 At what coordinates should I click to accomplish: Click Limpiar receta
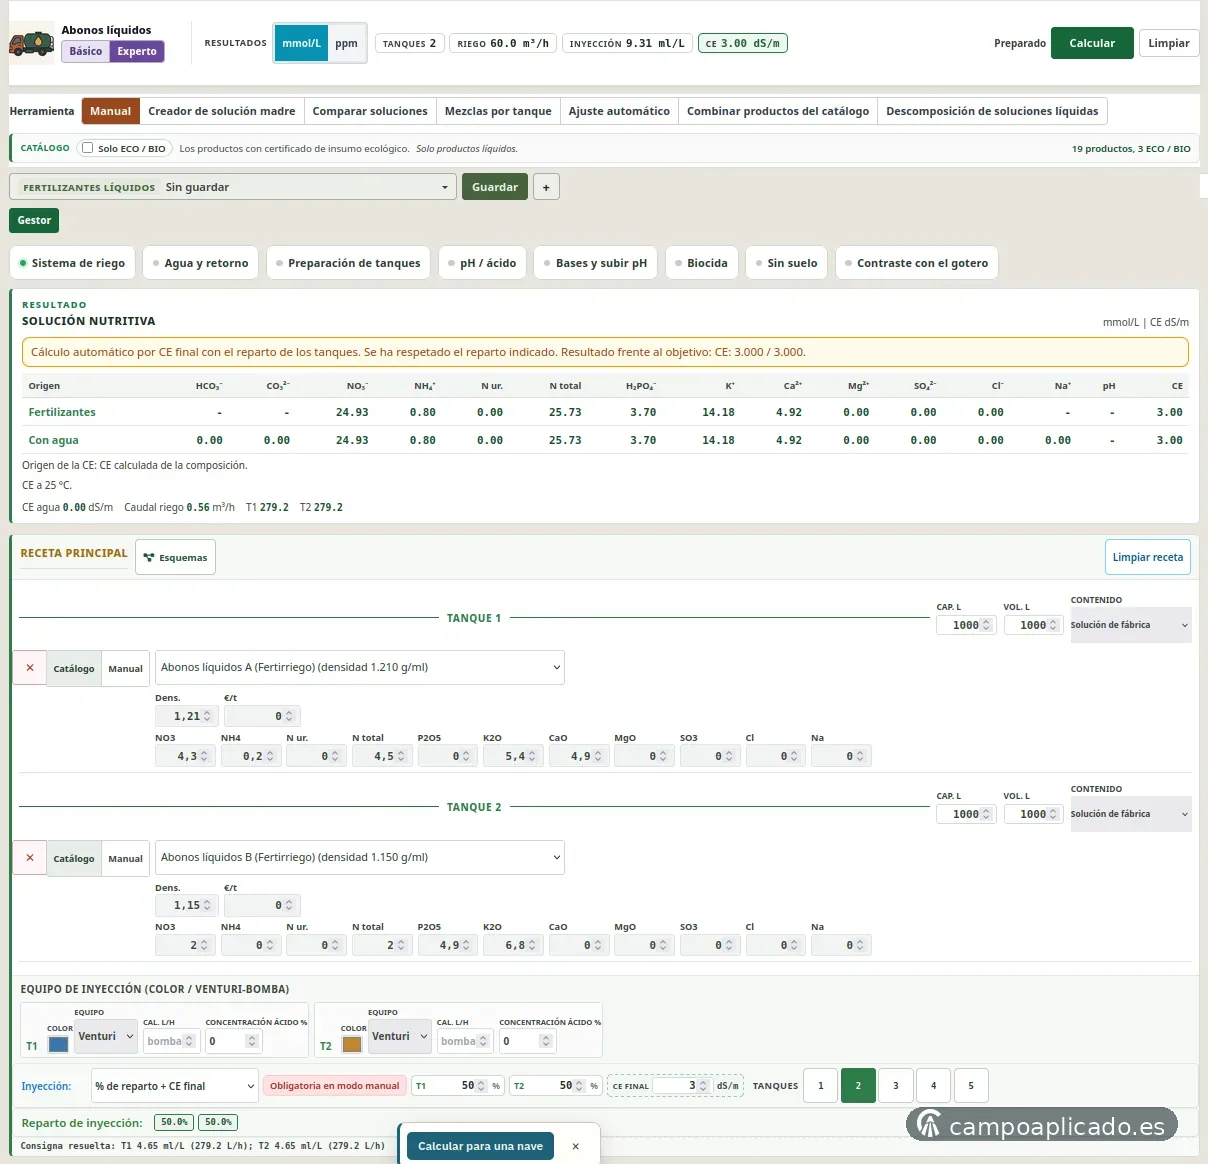[x=1148, y=557]
